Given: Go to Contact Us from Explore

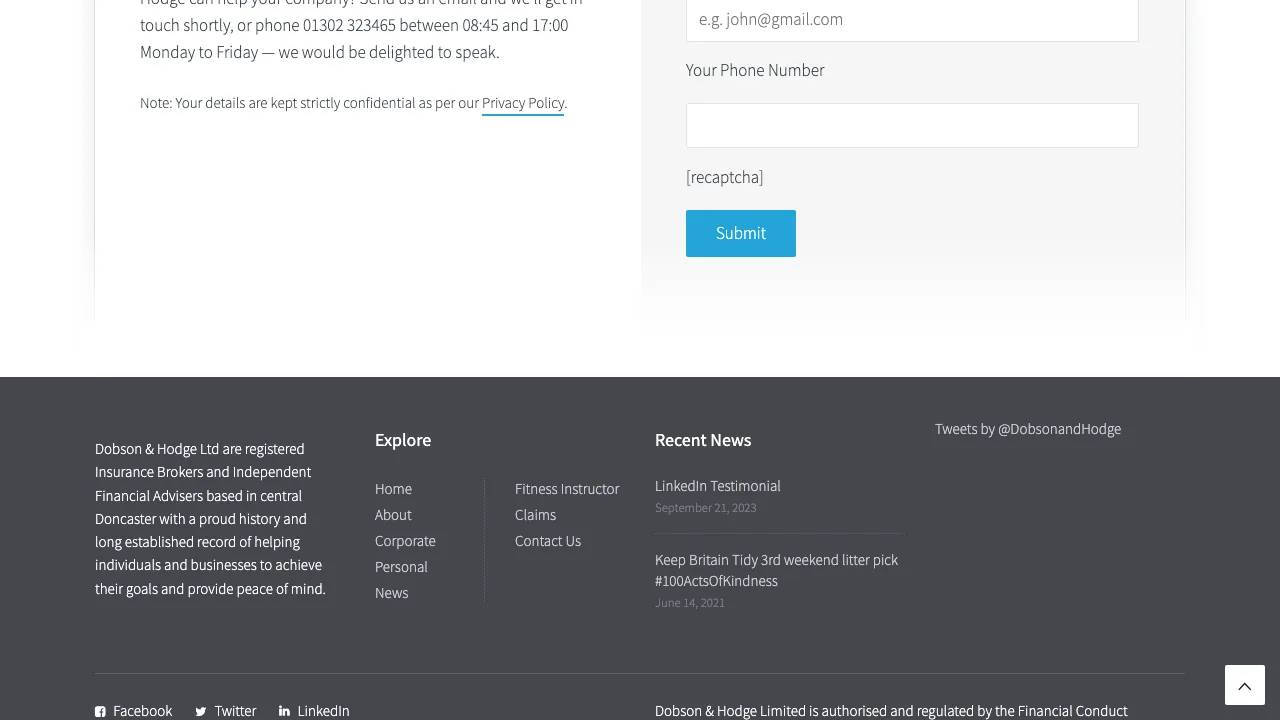Looking at the screenshot, I should point(547,541).
